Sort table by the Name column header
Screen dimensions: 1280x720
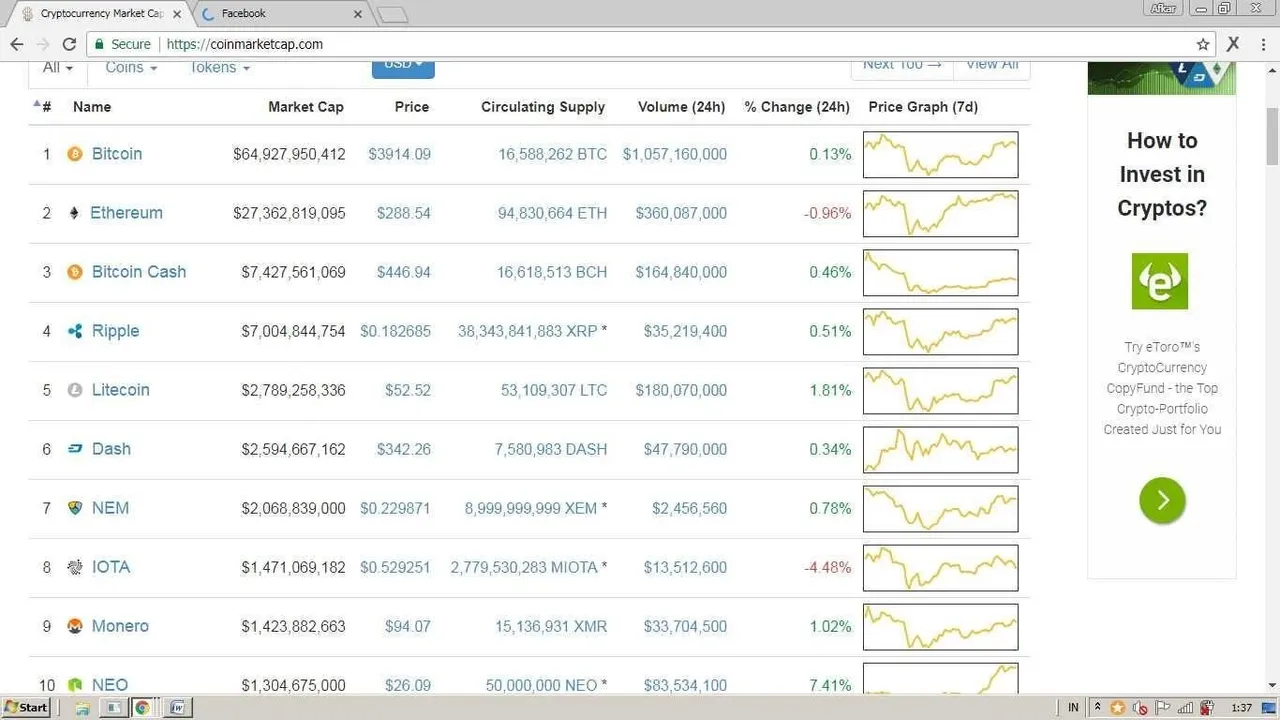(92, 107)
